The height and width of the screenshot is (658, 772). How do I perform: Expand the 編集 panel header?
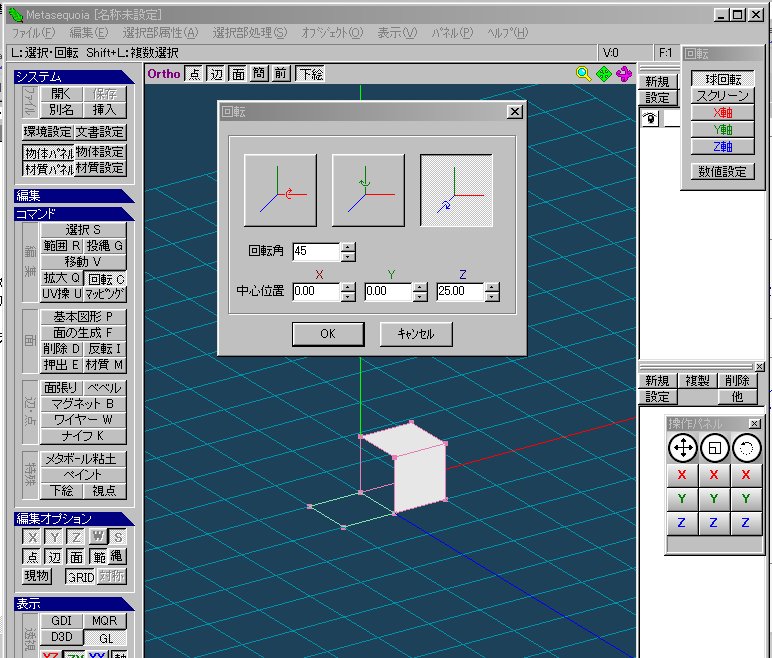[x=74, y=196]
